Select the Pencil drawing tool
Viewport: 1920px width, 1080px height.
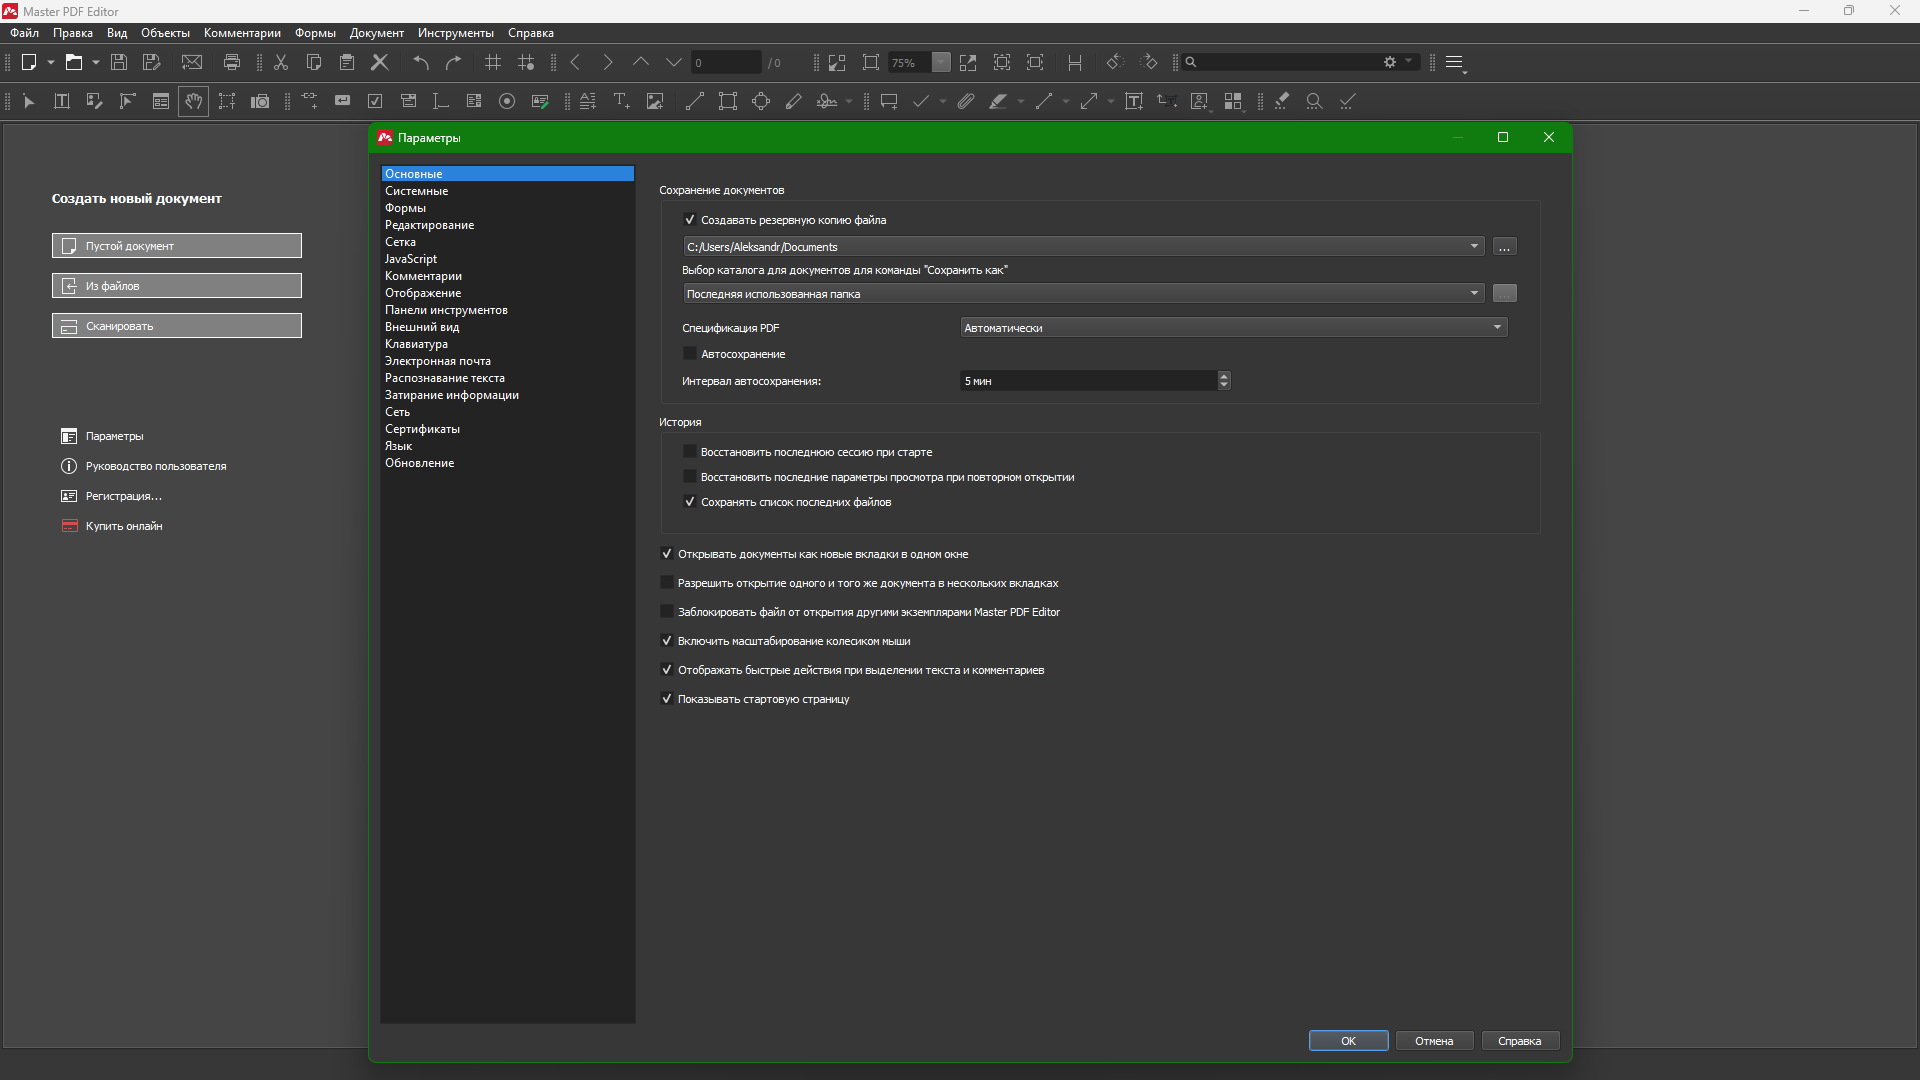coord(794,101)
